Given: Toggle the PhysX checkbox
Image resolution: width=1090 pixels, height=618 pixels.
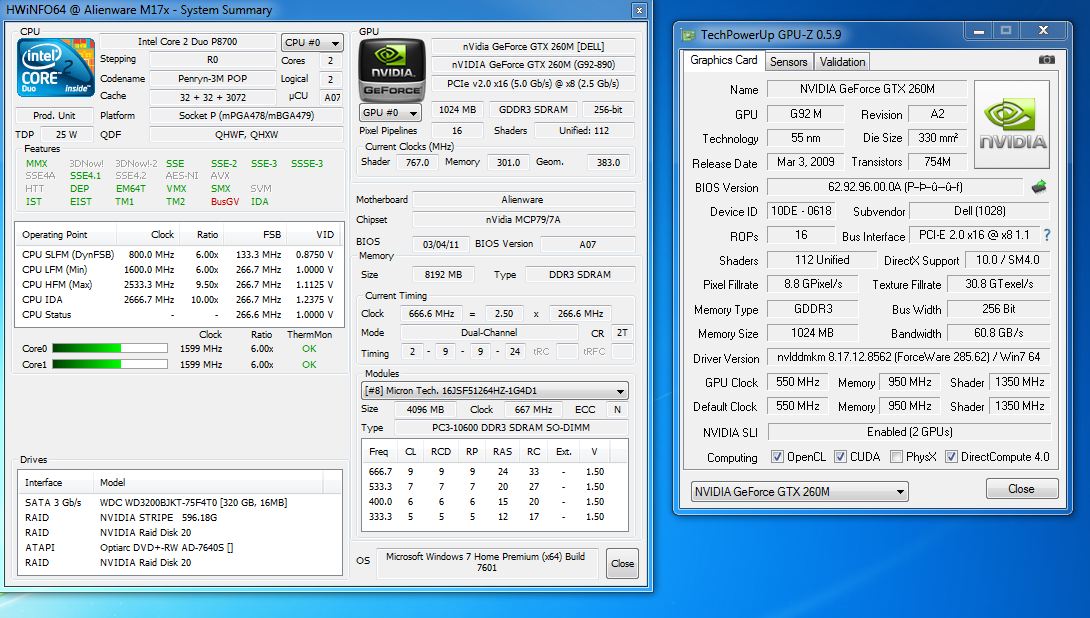Looking at the screenshot, I should pyautogui.click(x=897, y=457).
